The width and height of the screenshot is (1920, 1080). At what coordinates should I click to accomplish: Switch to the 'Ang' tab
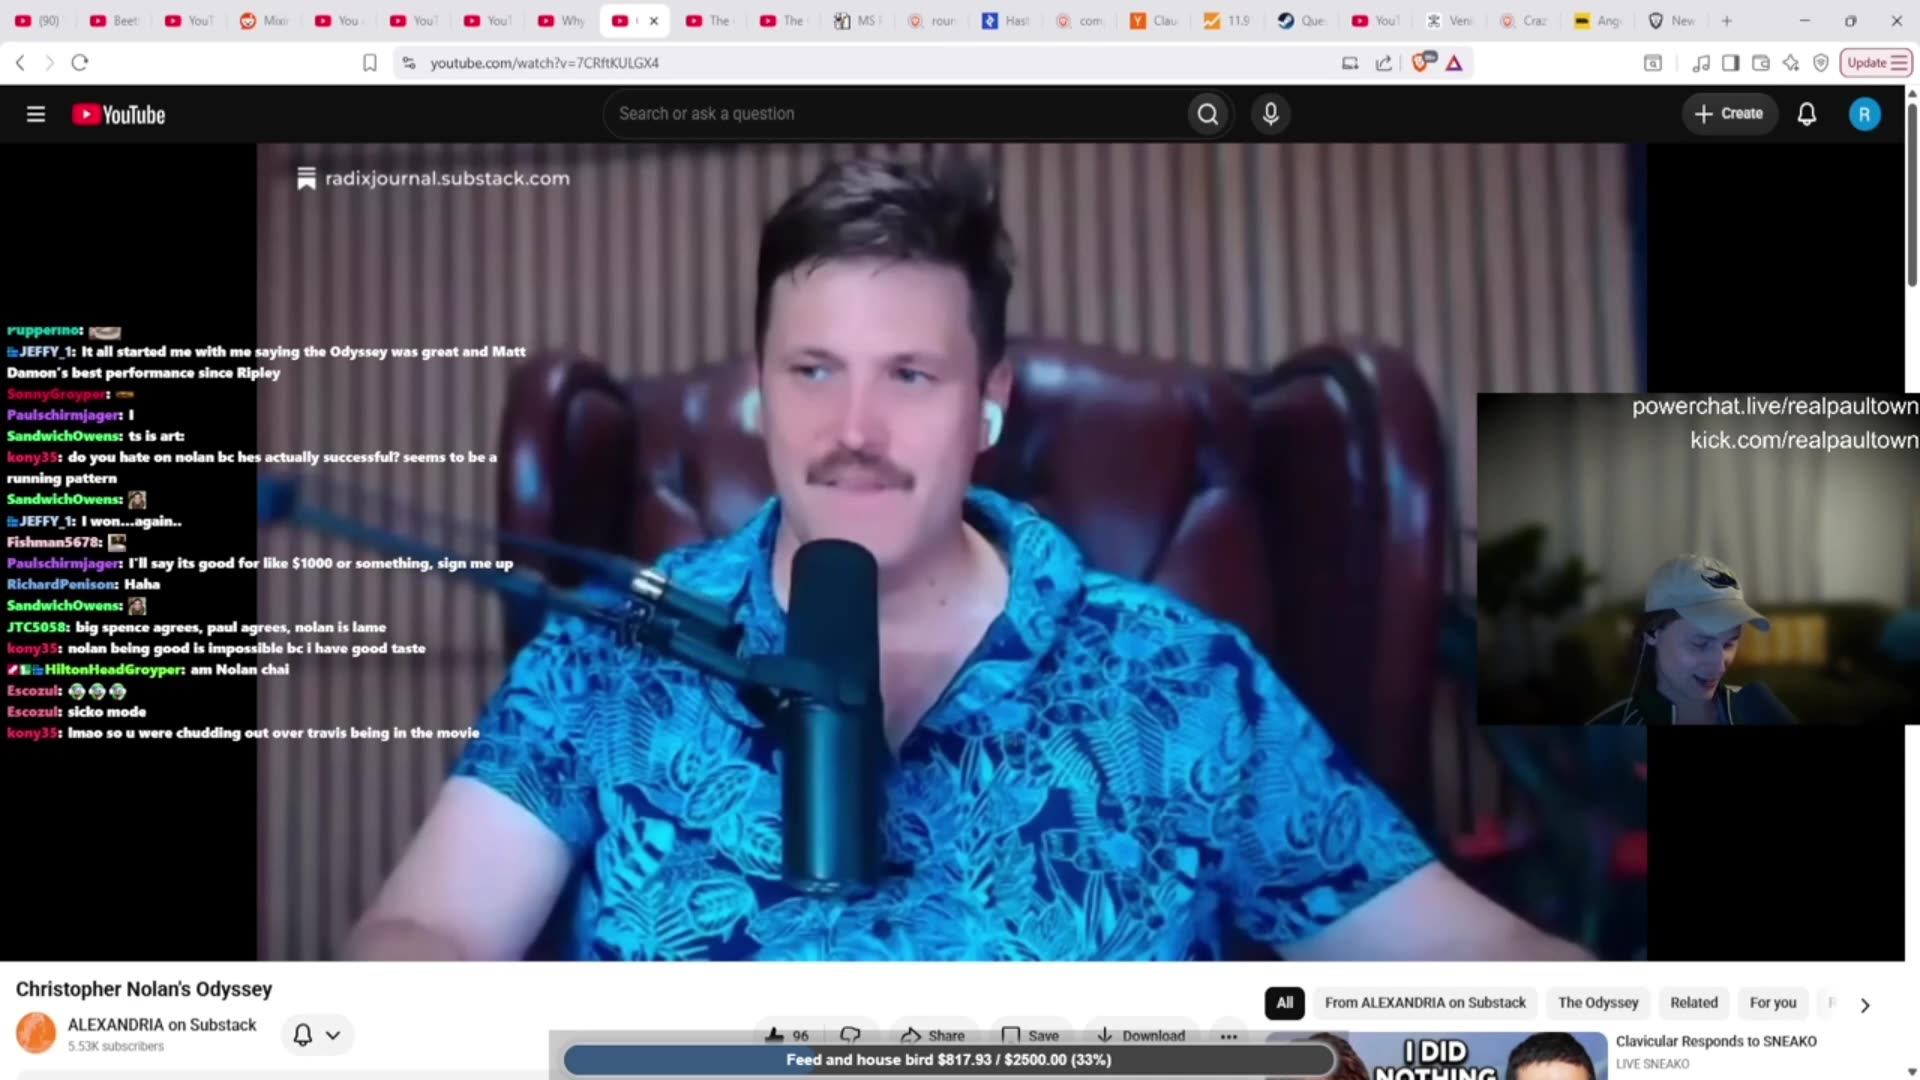[1599, 20]
